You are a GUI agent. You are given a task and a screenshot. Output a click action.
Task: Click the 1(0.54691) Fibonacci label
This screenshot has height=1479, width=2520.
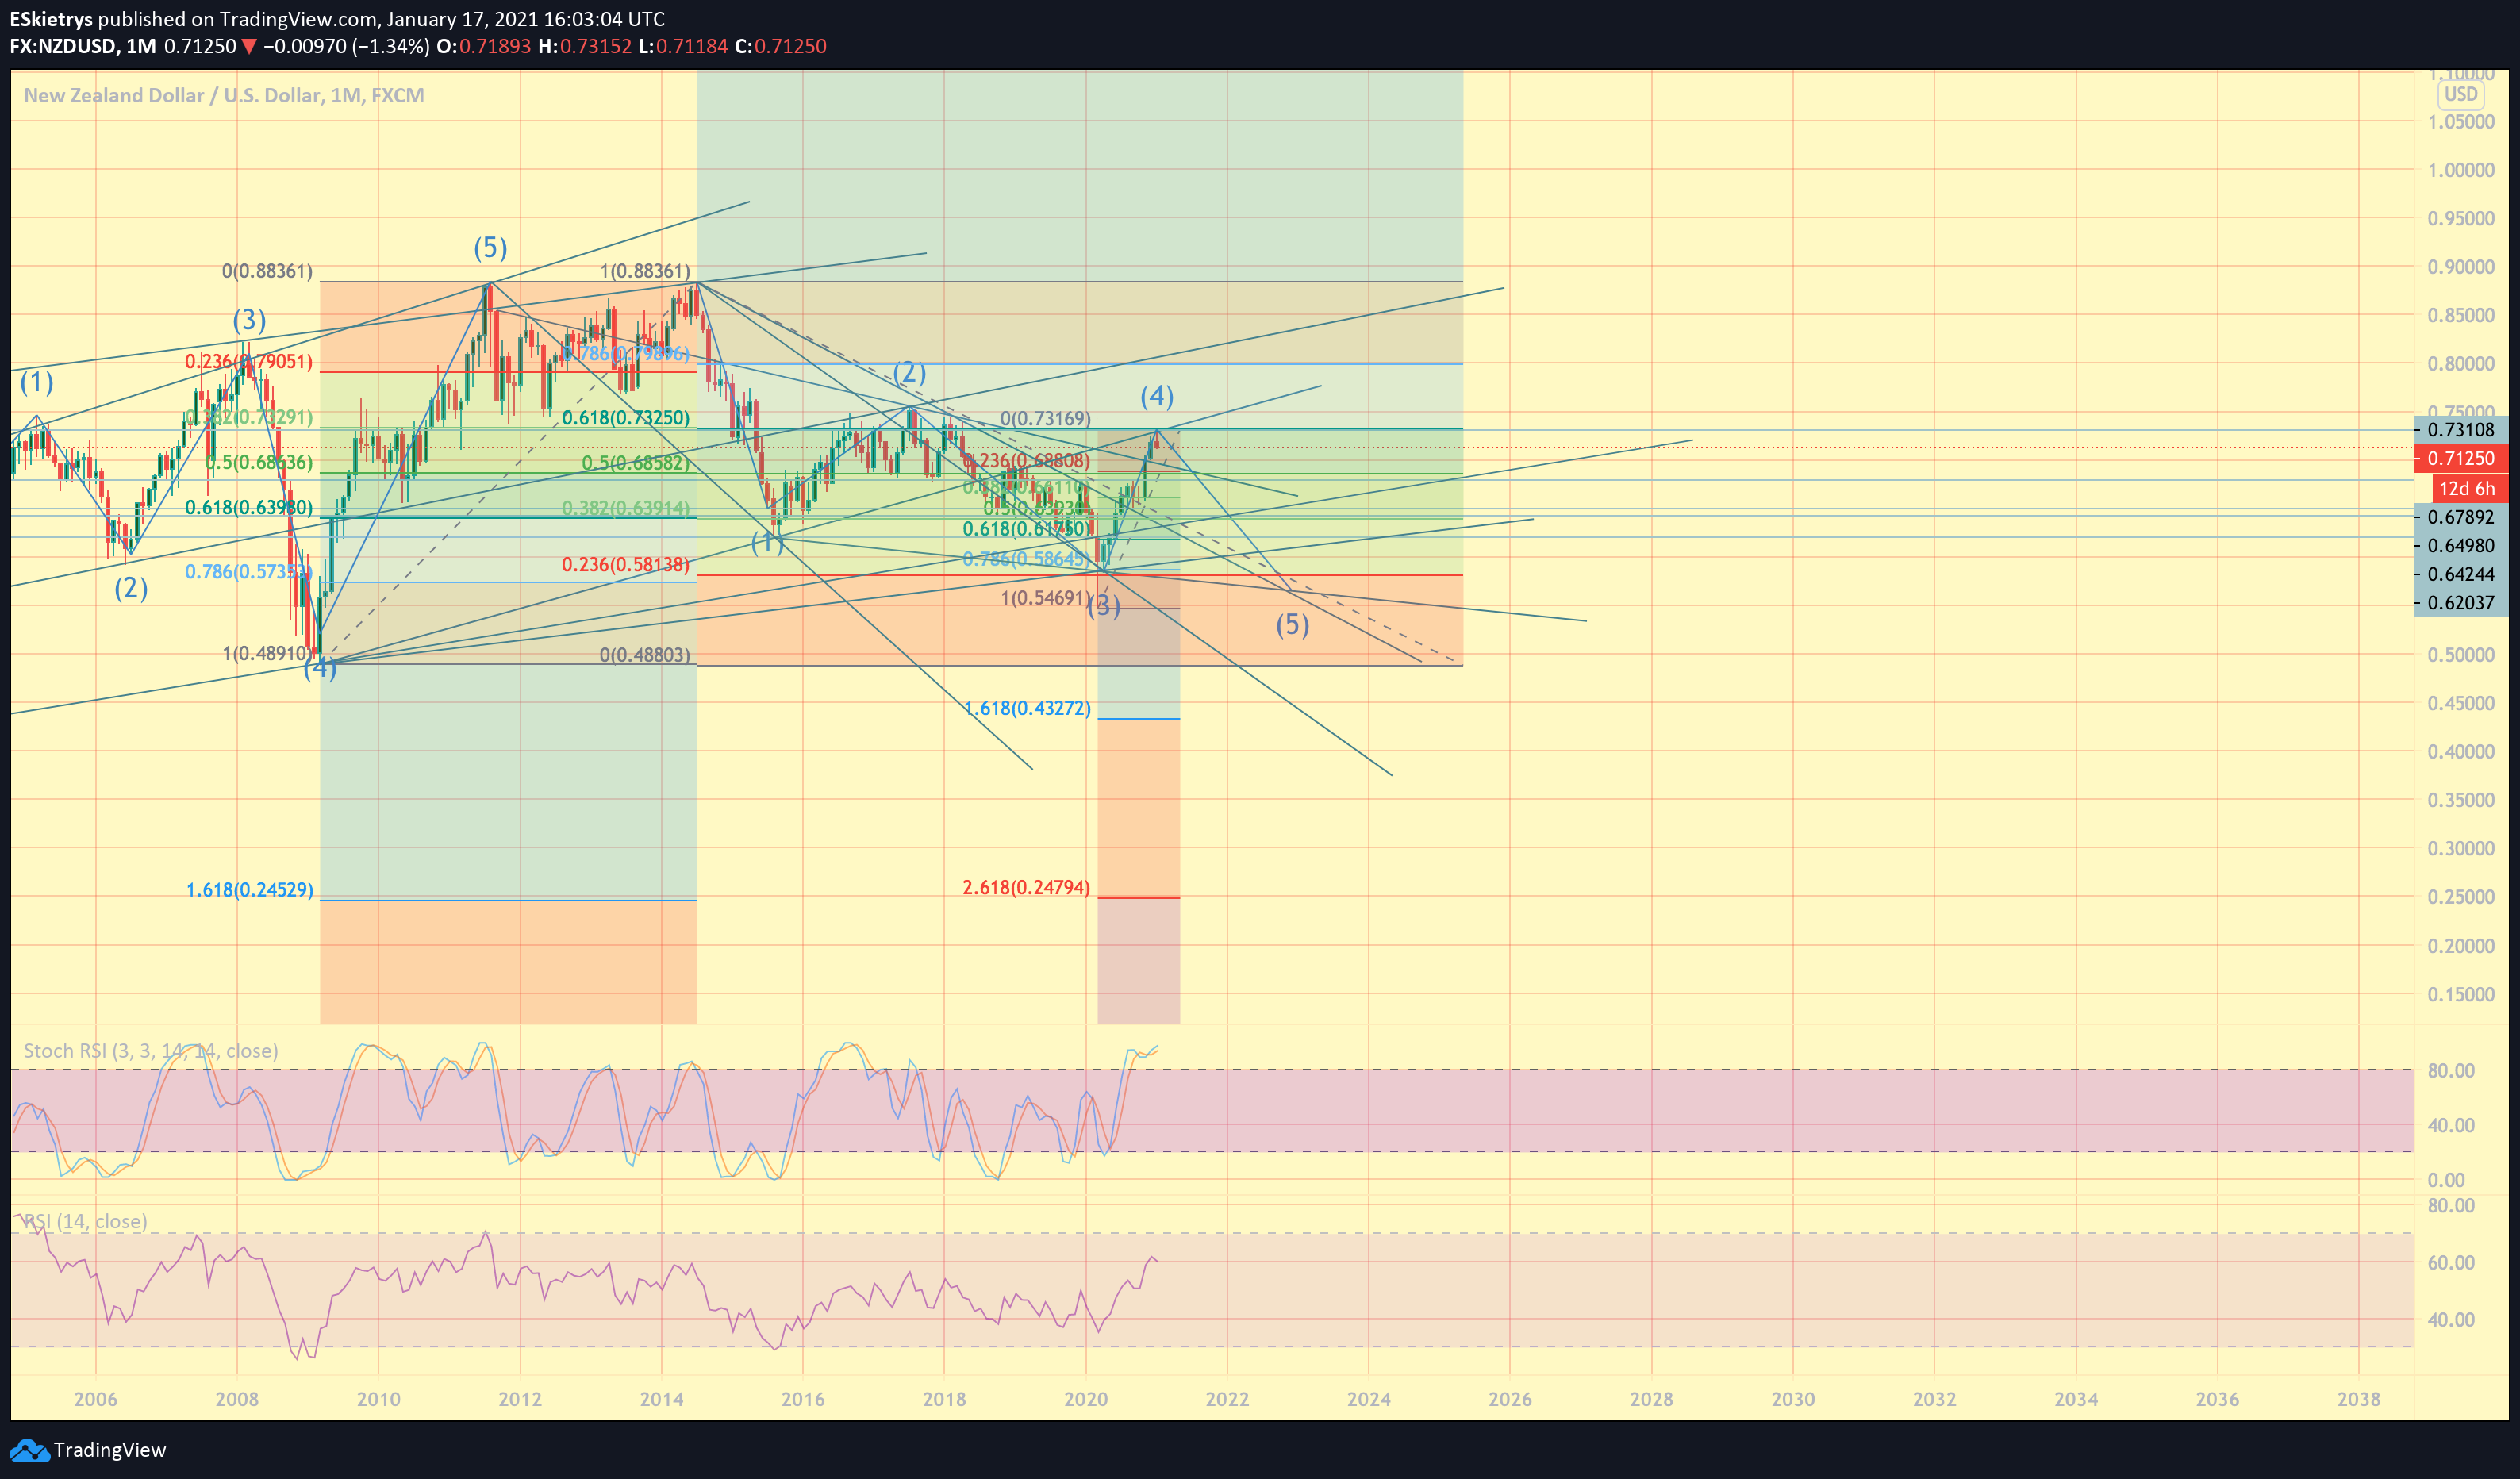(1046, 598)
